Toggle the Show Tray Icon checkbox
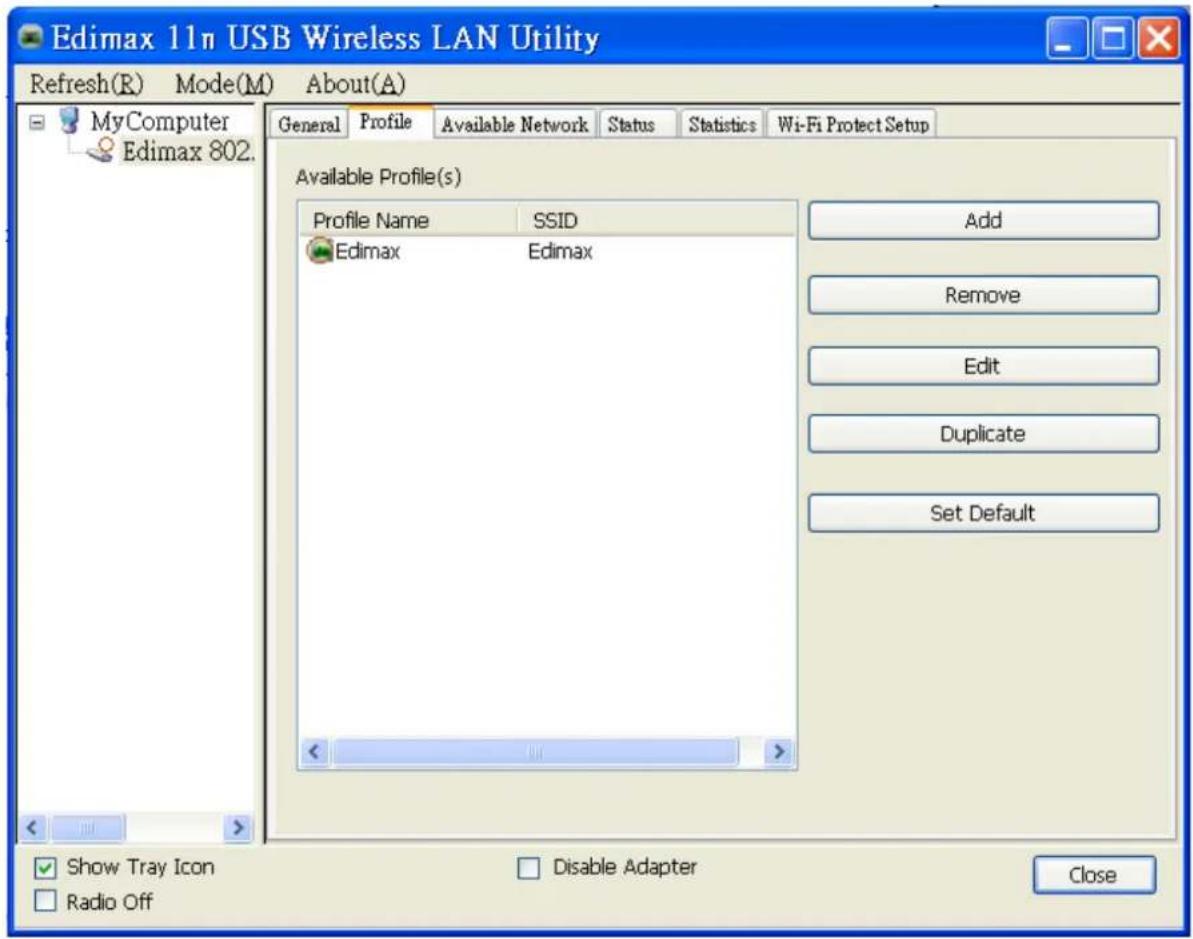The width and height of the screenshot is (1193, 939). tap(45, 867)
